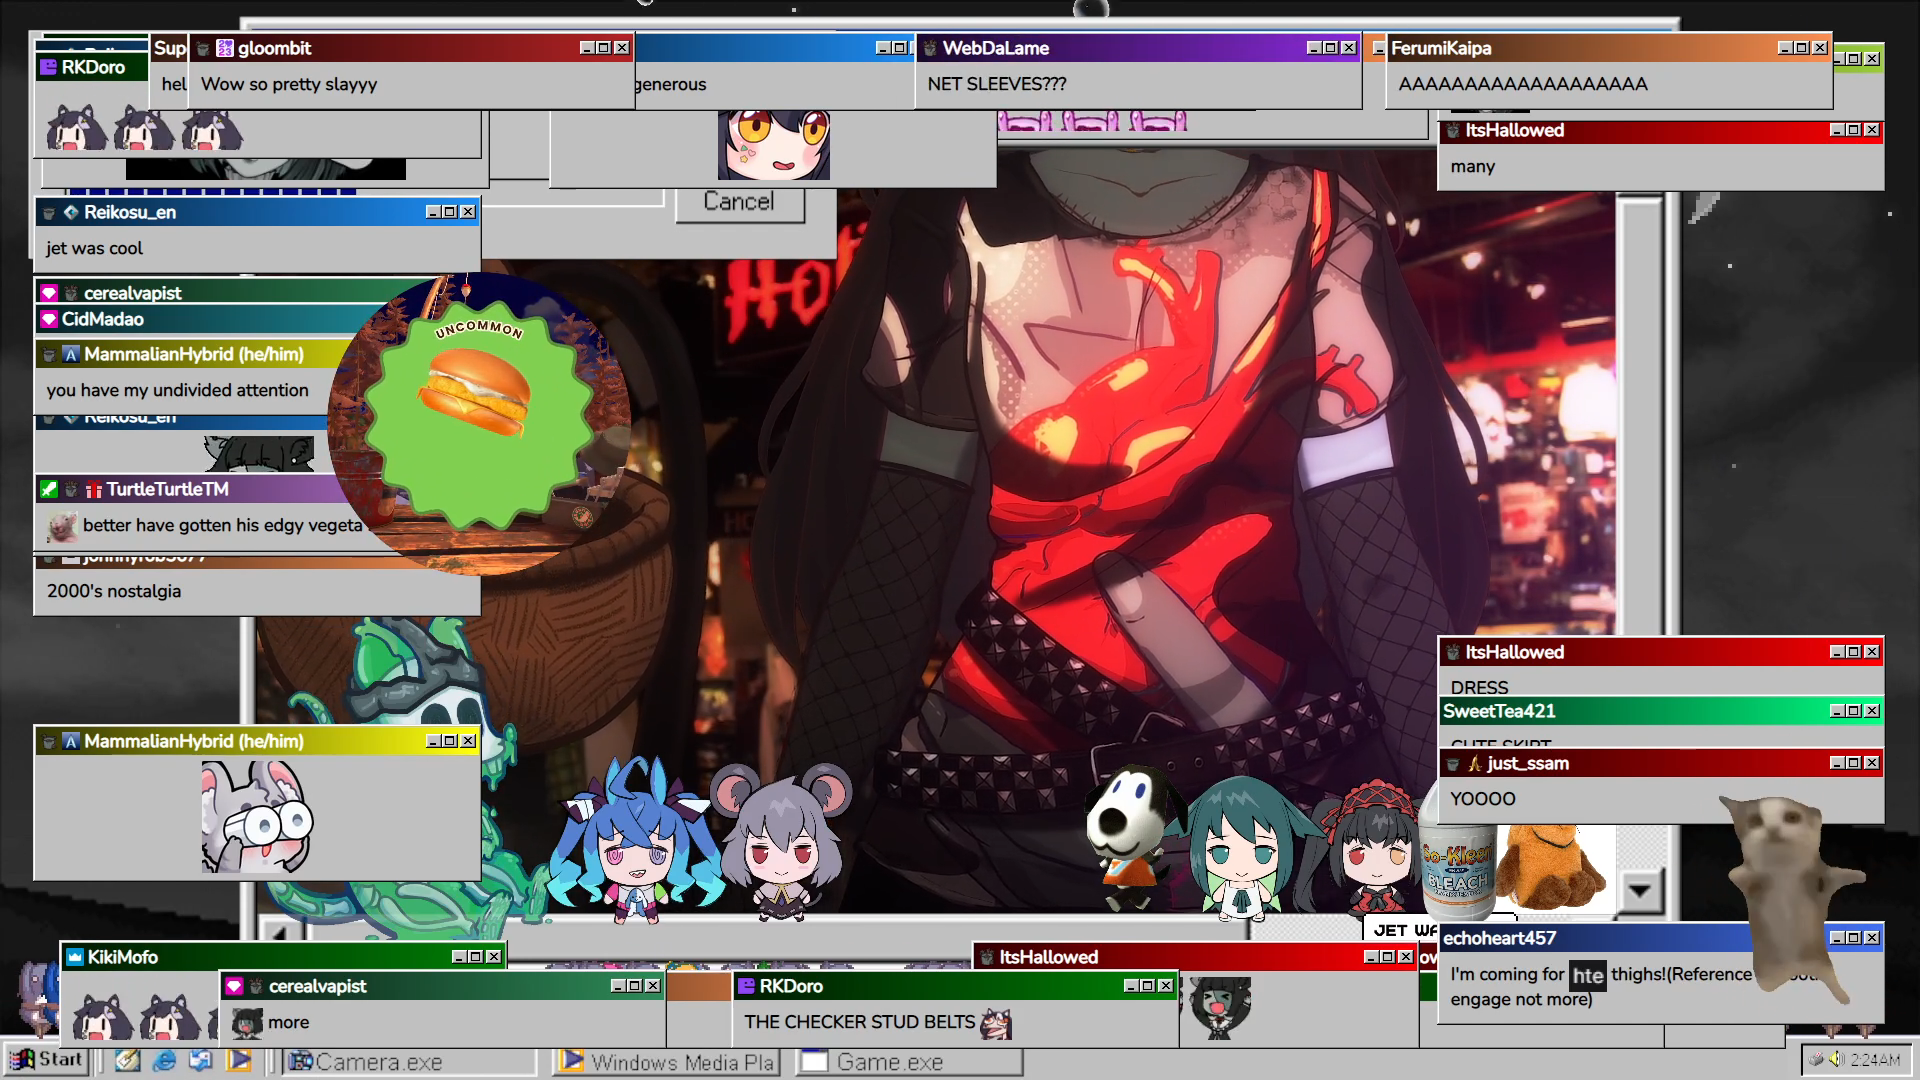This screenshot has width=1920, height=1080.
Task: Open Internet Explorer quick launch icon
Action: tap(164, 1060)
